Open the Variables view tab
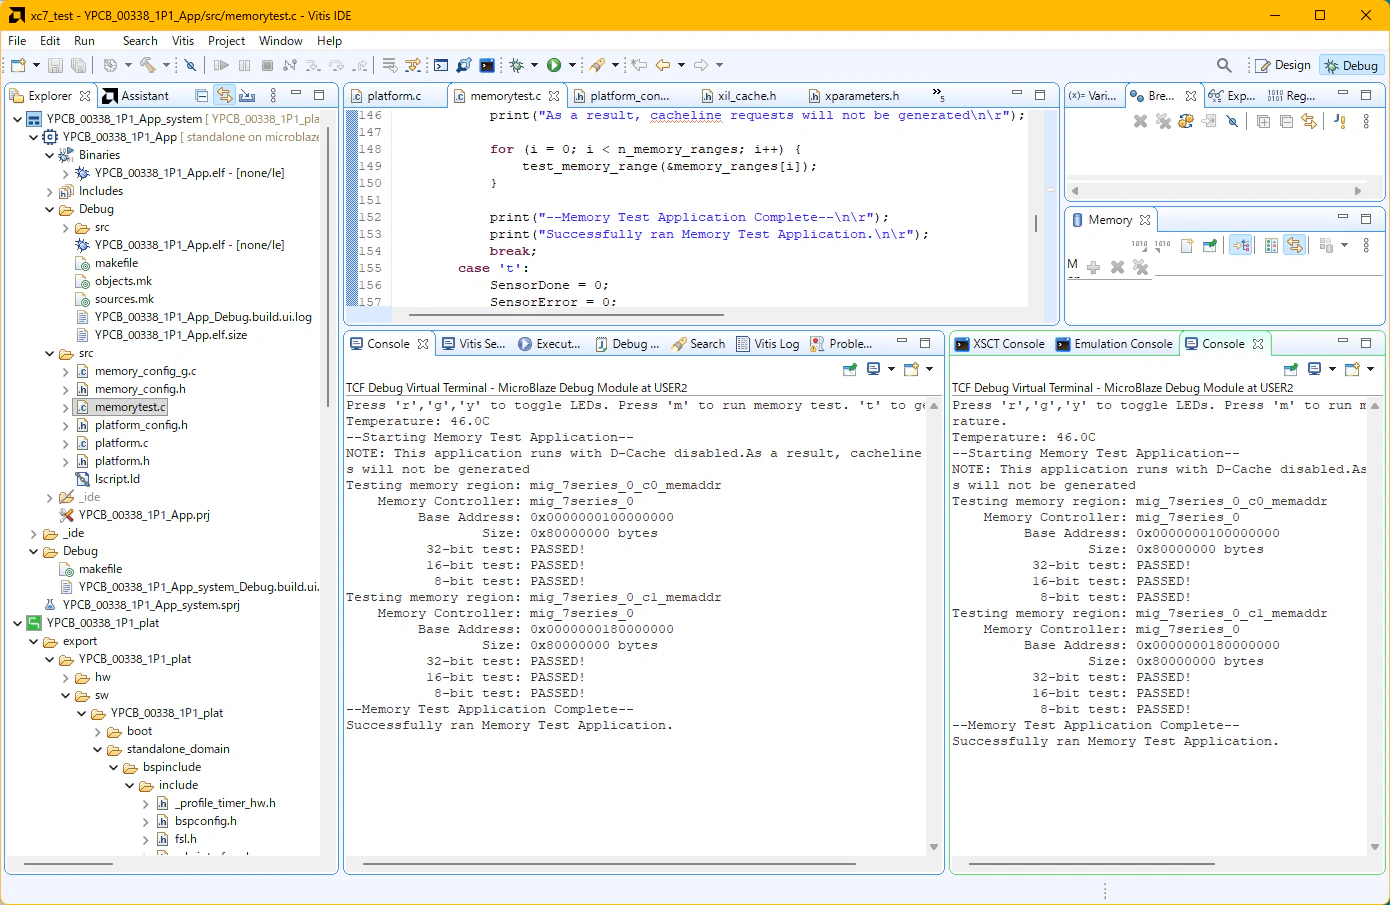 tap(1093, 96)
